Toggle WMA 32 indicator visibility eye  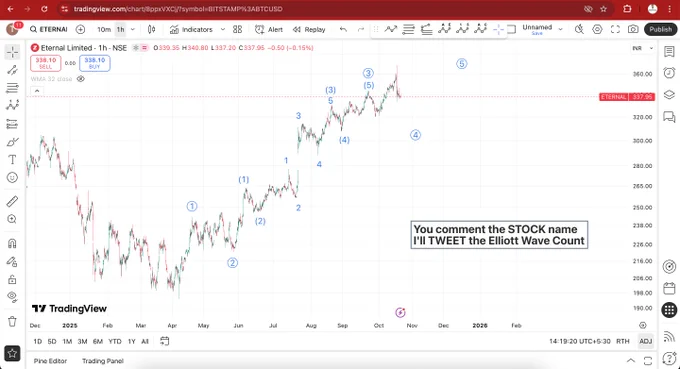point(81,79)
